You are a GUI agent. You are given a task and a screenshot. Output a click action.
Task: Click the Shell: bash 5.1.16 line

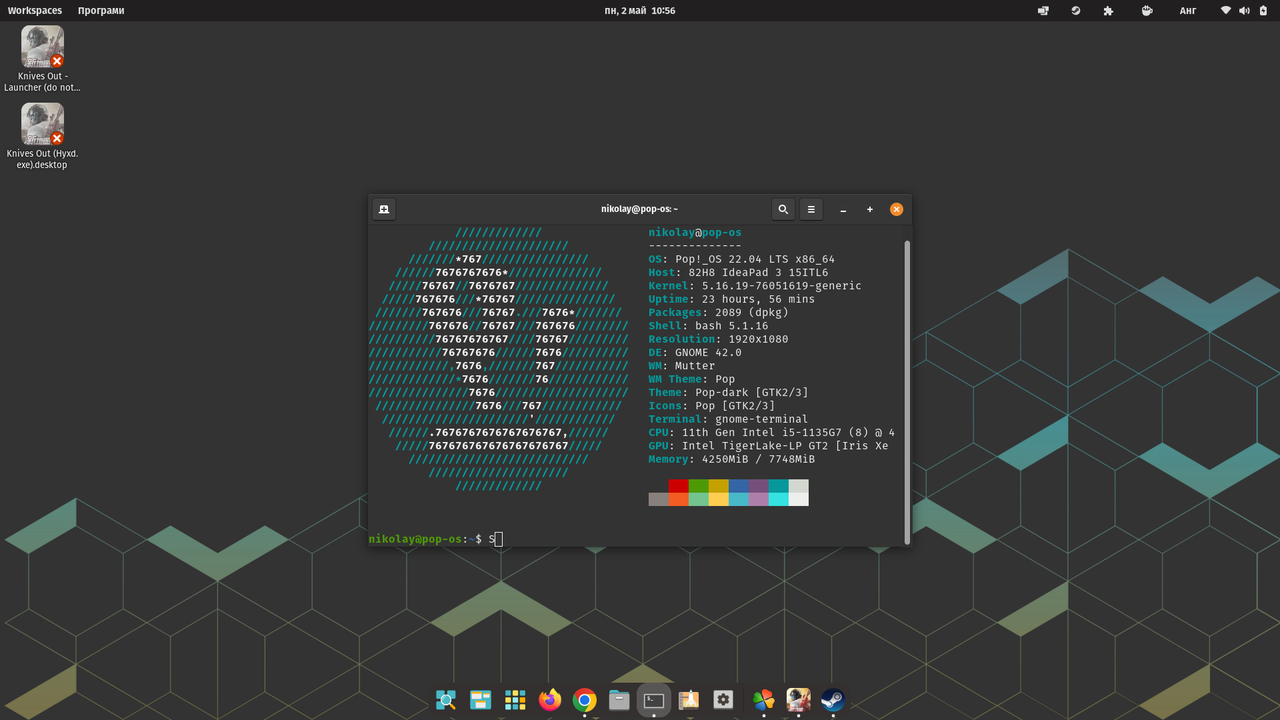[x=708, y=326]
